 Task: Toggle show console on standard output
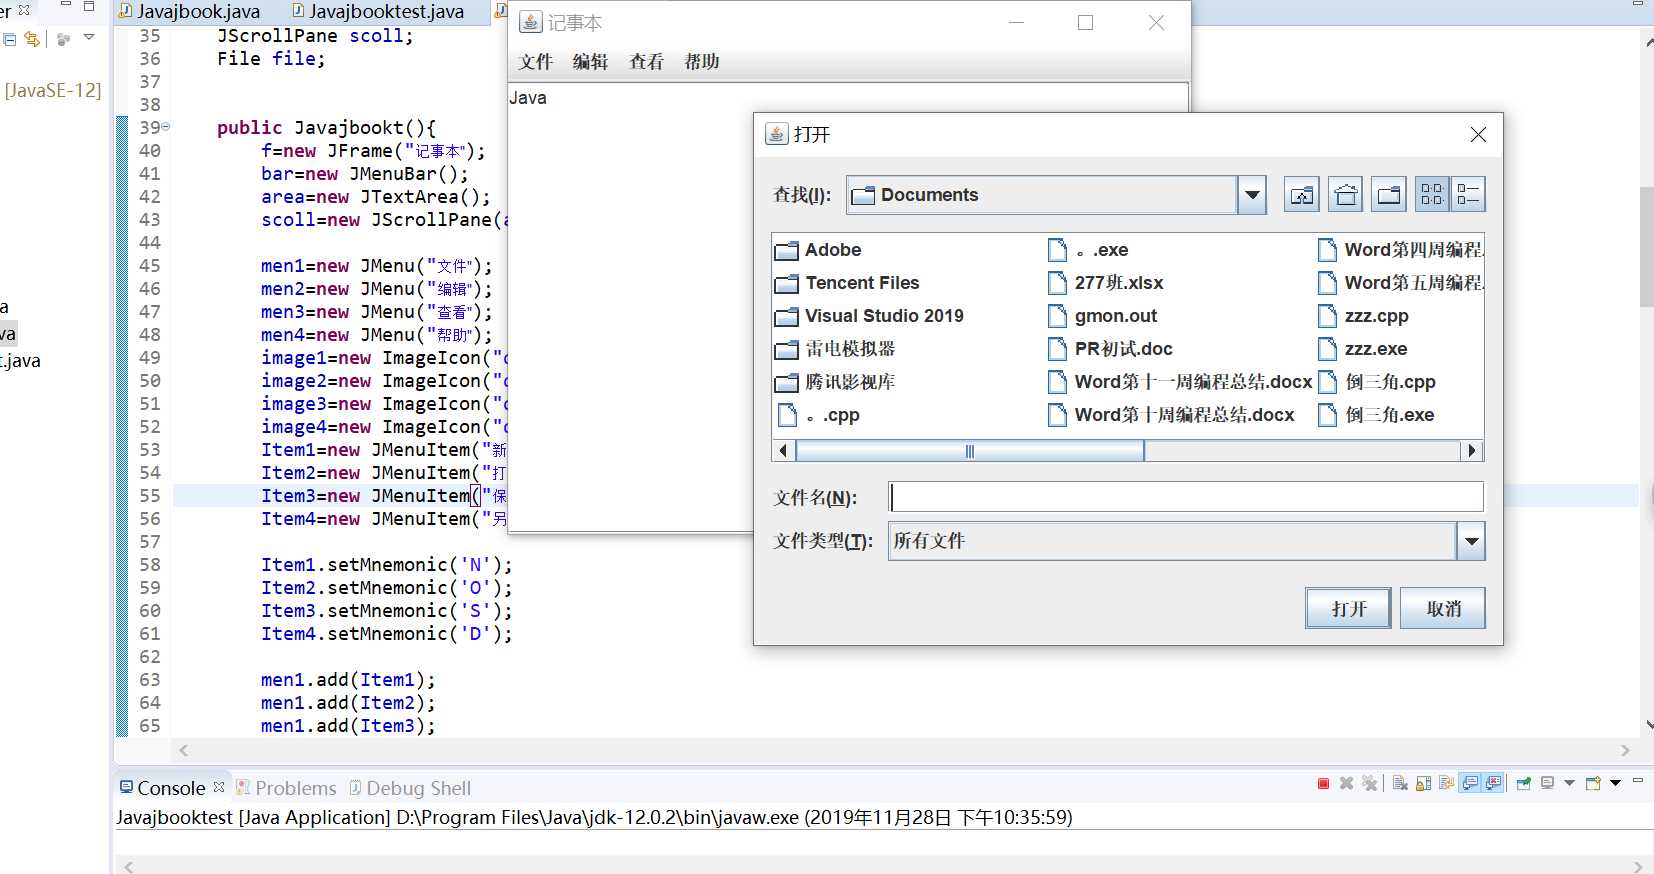click(x=1470, y=784)
